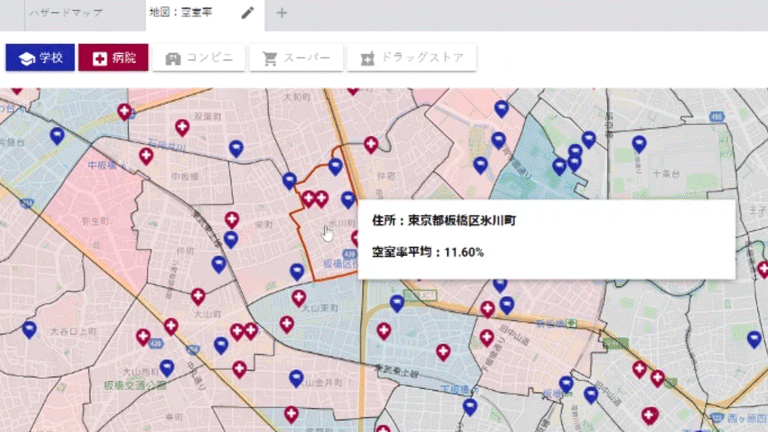Click the pencil edit icon on the active tab
Screen dimensions: 768x432
pos(248,13)
